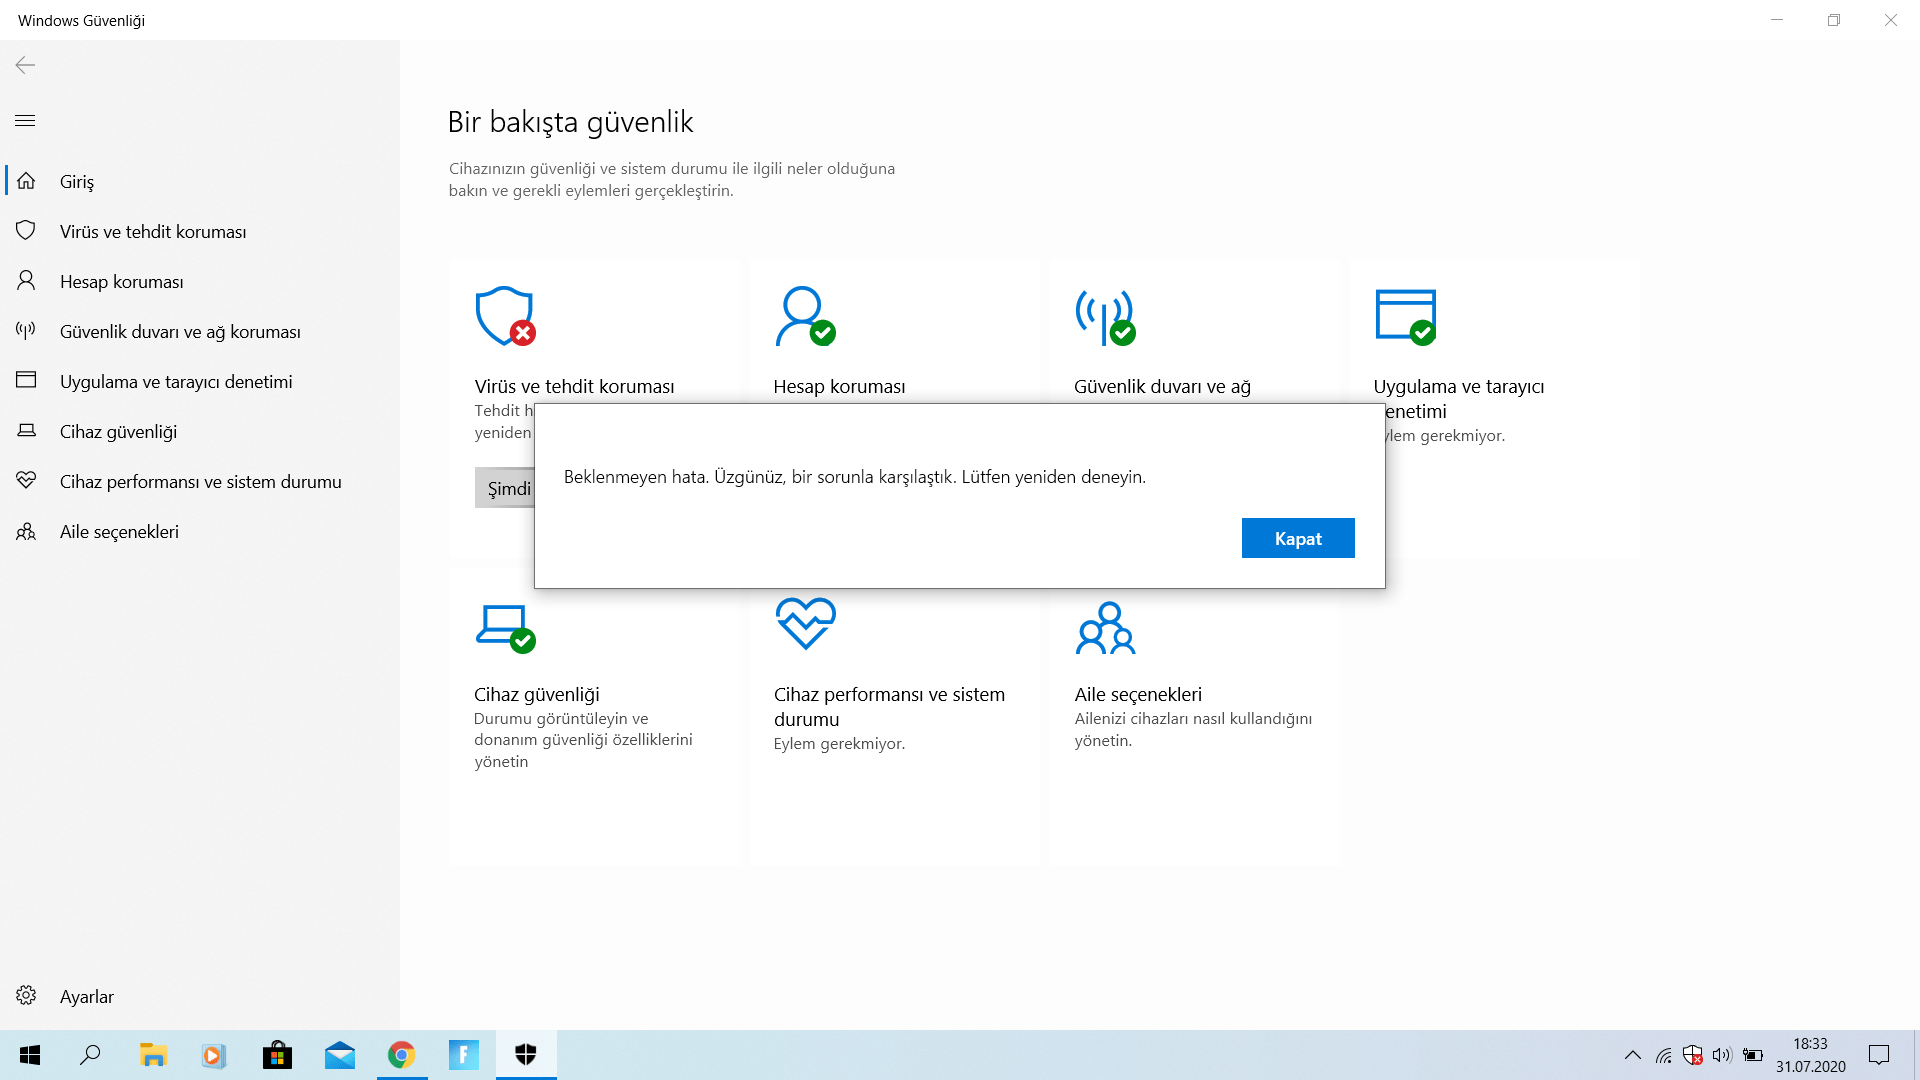Open Virüs ve tehdit koruması sidebar item
1920x1080 pixels.
point(152,231)
